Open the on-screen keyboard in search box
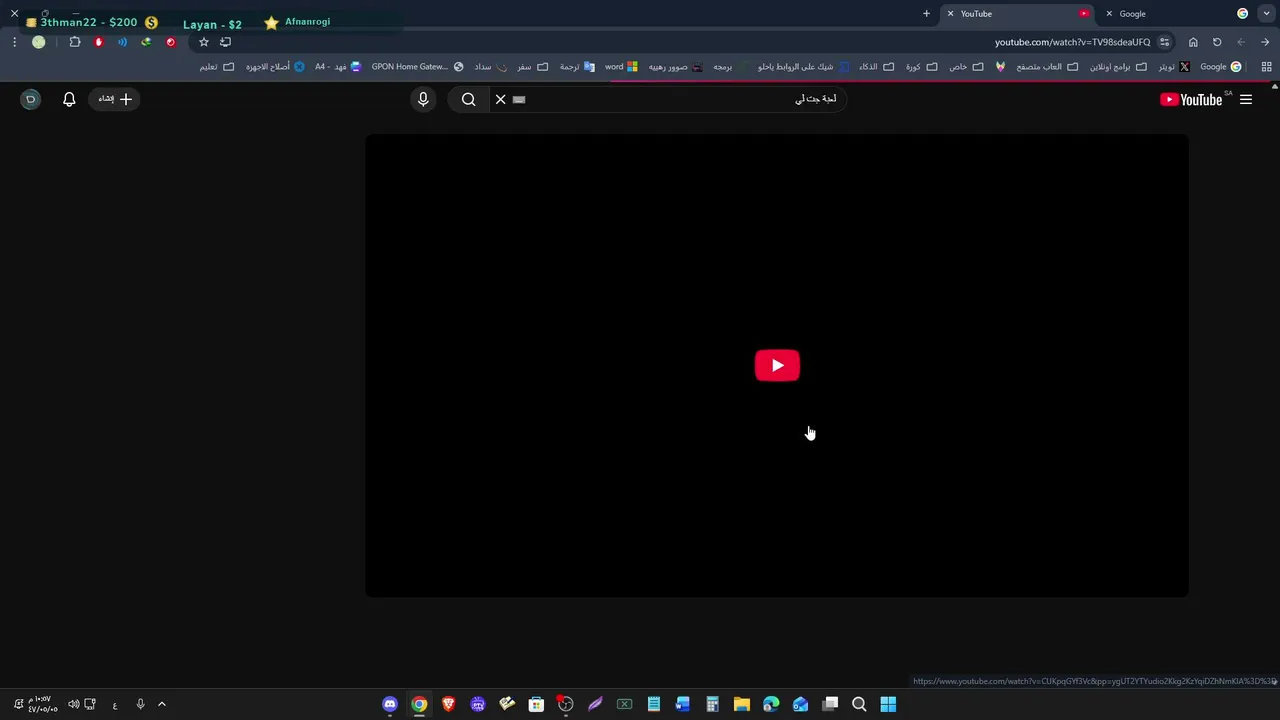1280x720 pixels. pos(519,99)
